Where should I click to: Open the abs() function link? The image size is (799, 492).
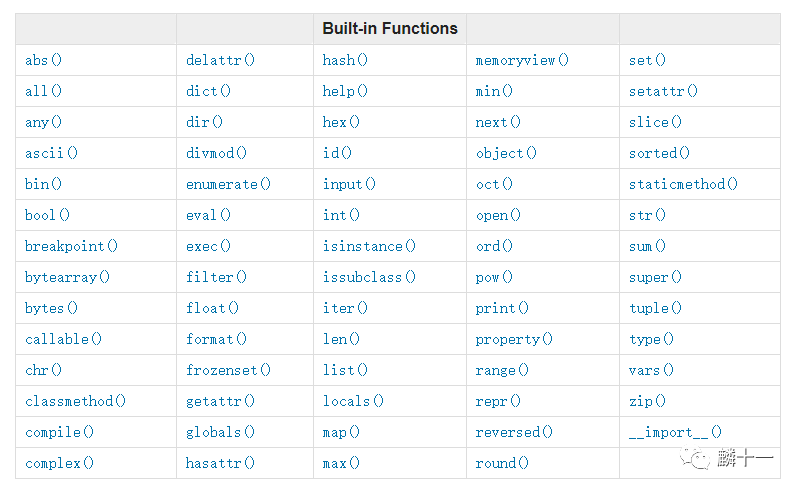(43, 60)
